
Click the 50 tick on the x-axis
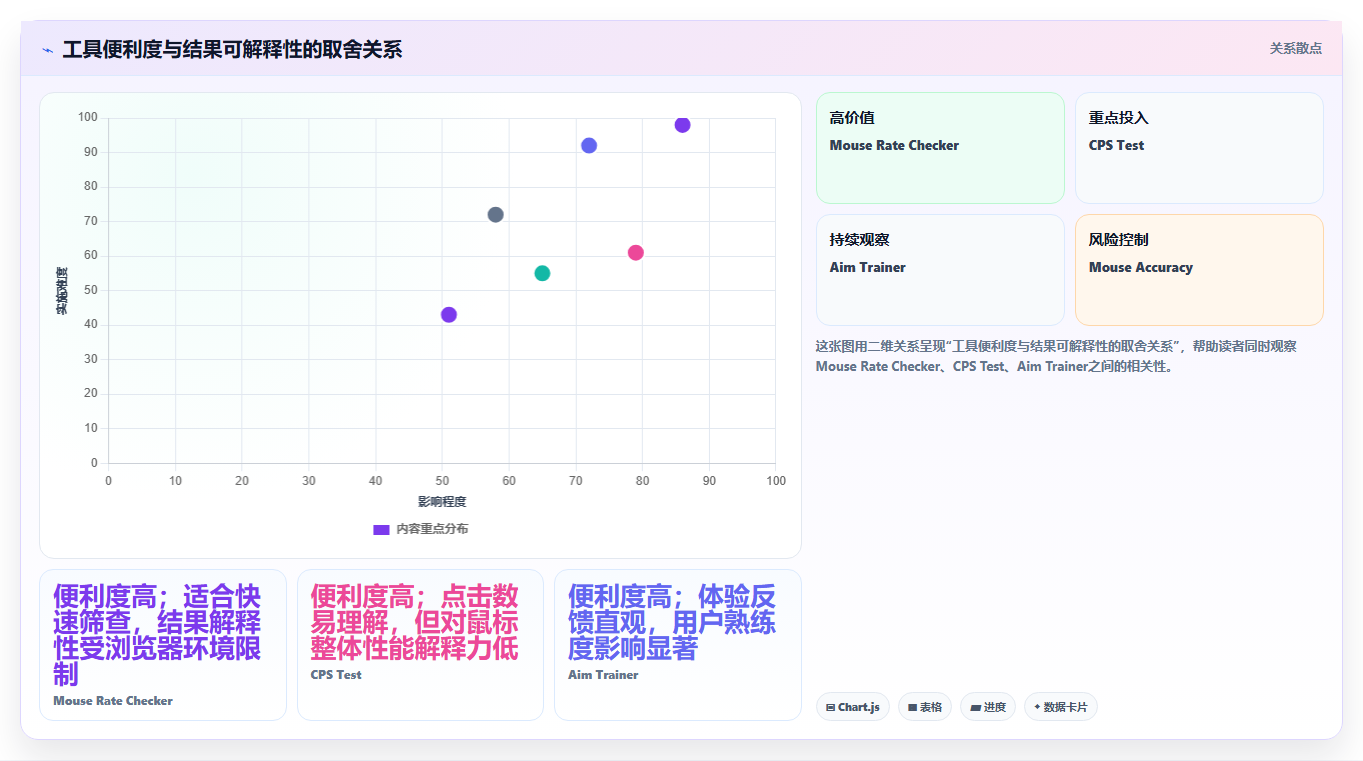[442, 481]
